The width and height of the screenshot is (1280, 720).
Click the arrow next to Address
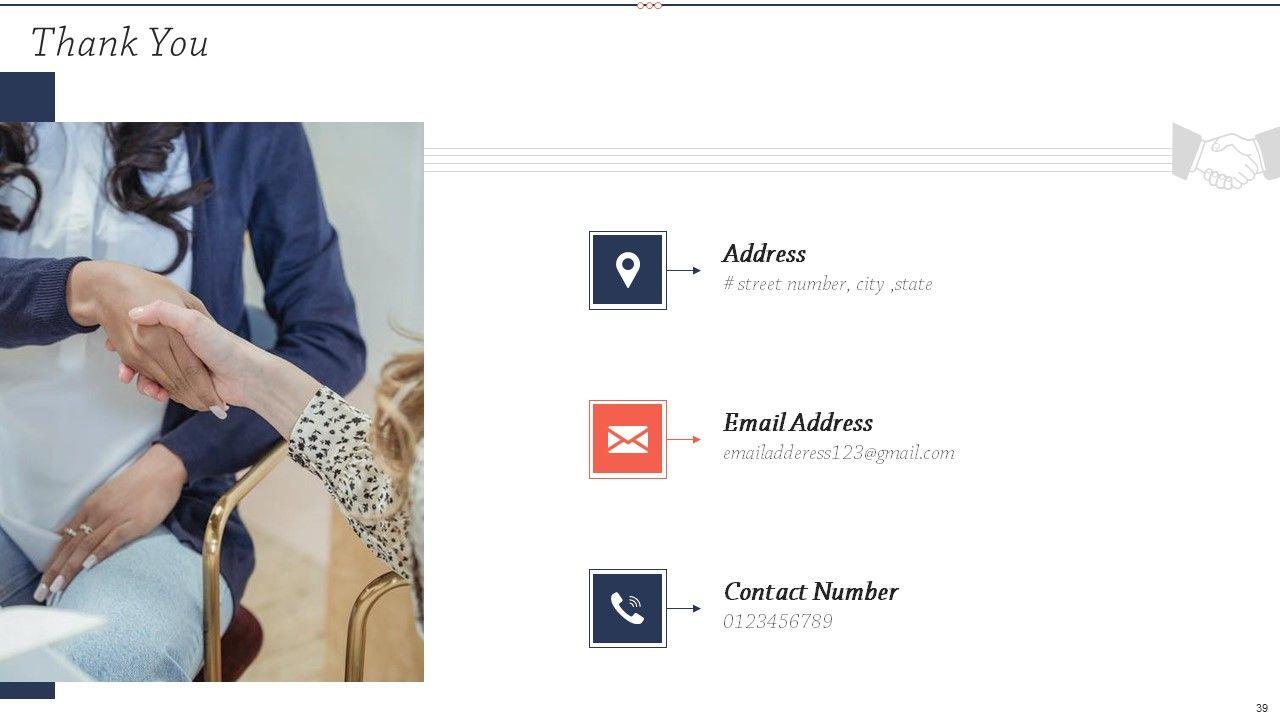(x=684, y=270)
